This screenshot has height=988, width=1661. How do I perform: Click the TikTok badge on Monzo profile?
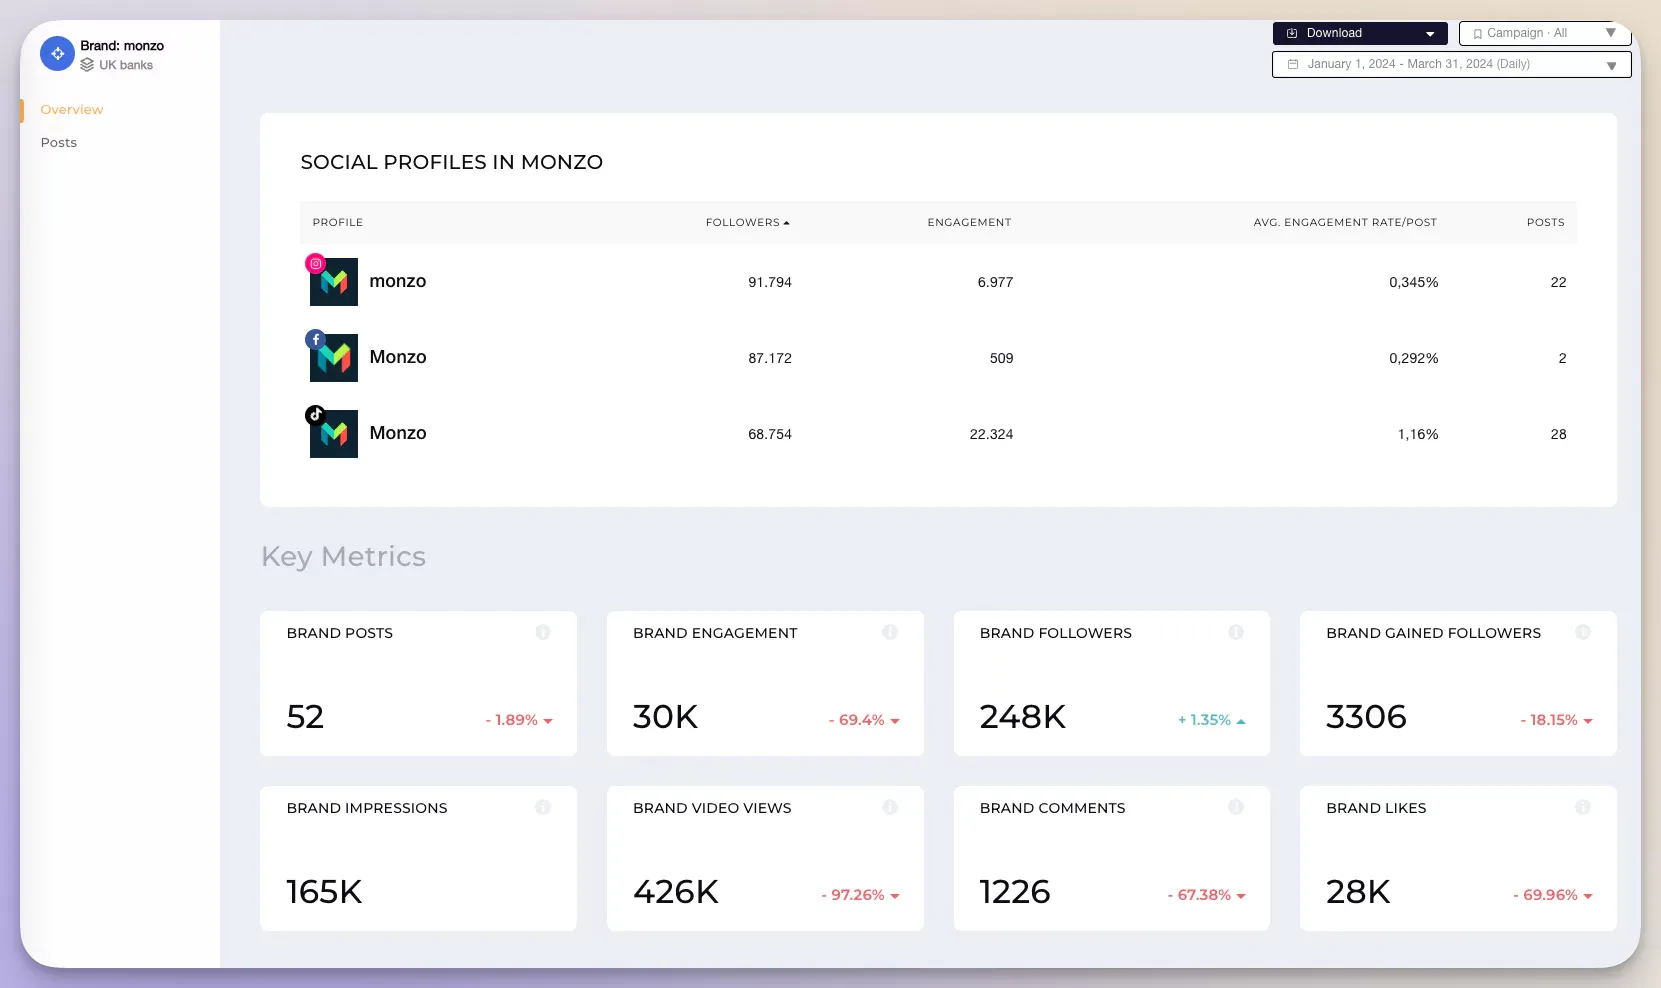tap(315, 415)
